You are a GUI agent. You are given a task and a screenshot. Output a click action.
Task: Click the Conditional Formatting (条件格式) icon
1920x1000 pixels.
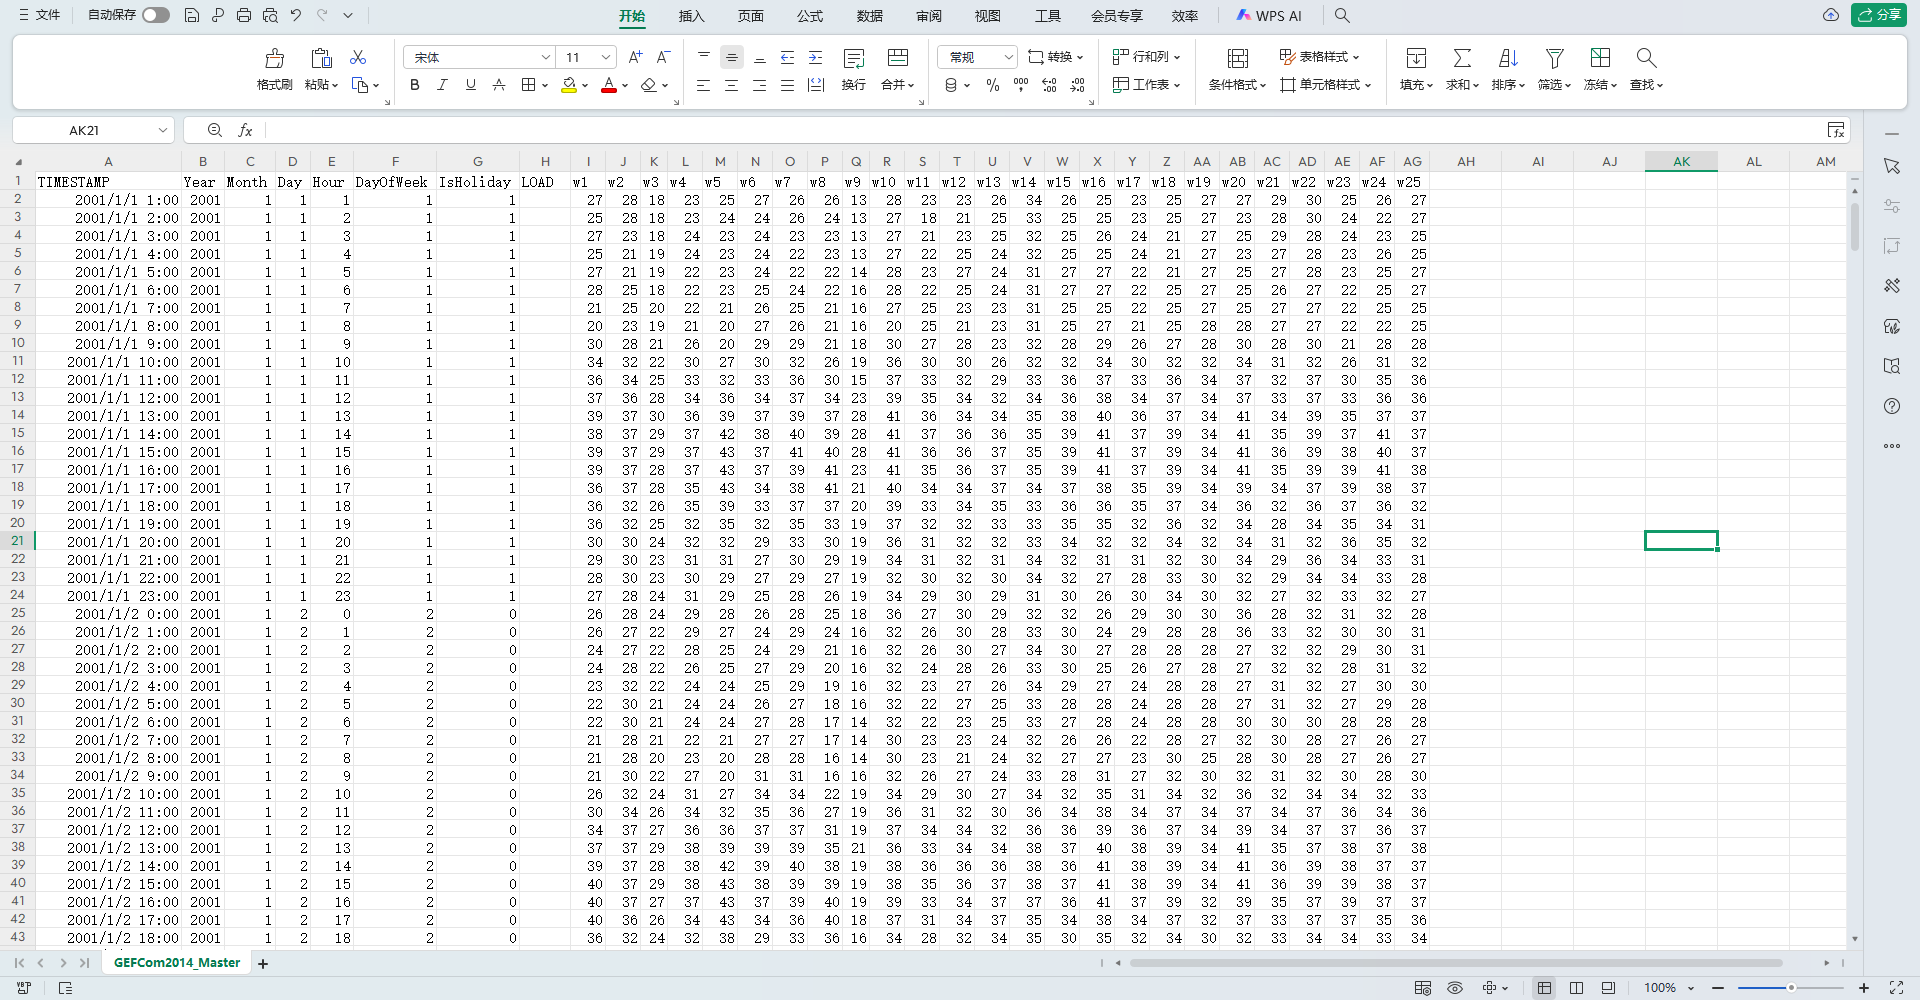click(x=1238, y=58)
